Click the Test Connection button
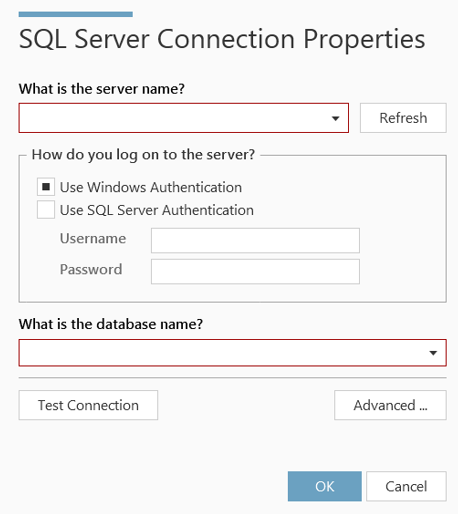Viewport: 458px width, 514px height. pyautogui.click(x=88, y=405)
